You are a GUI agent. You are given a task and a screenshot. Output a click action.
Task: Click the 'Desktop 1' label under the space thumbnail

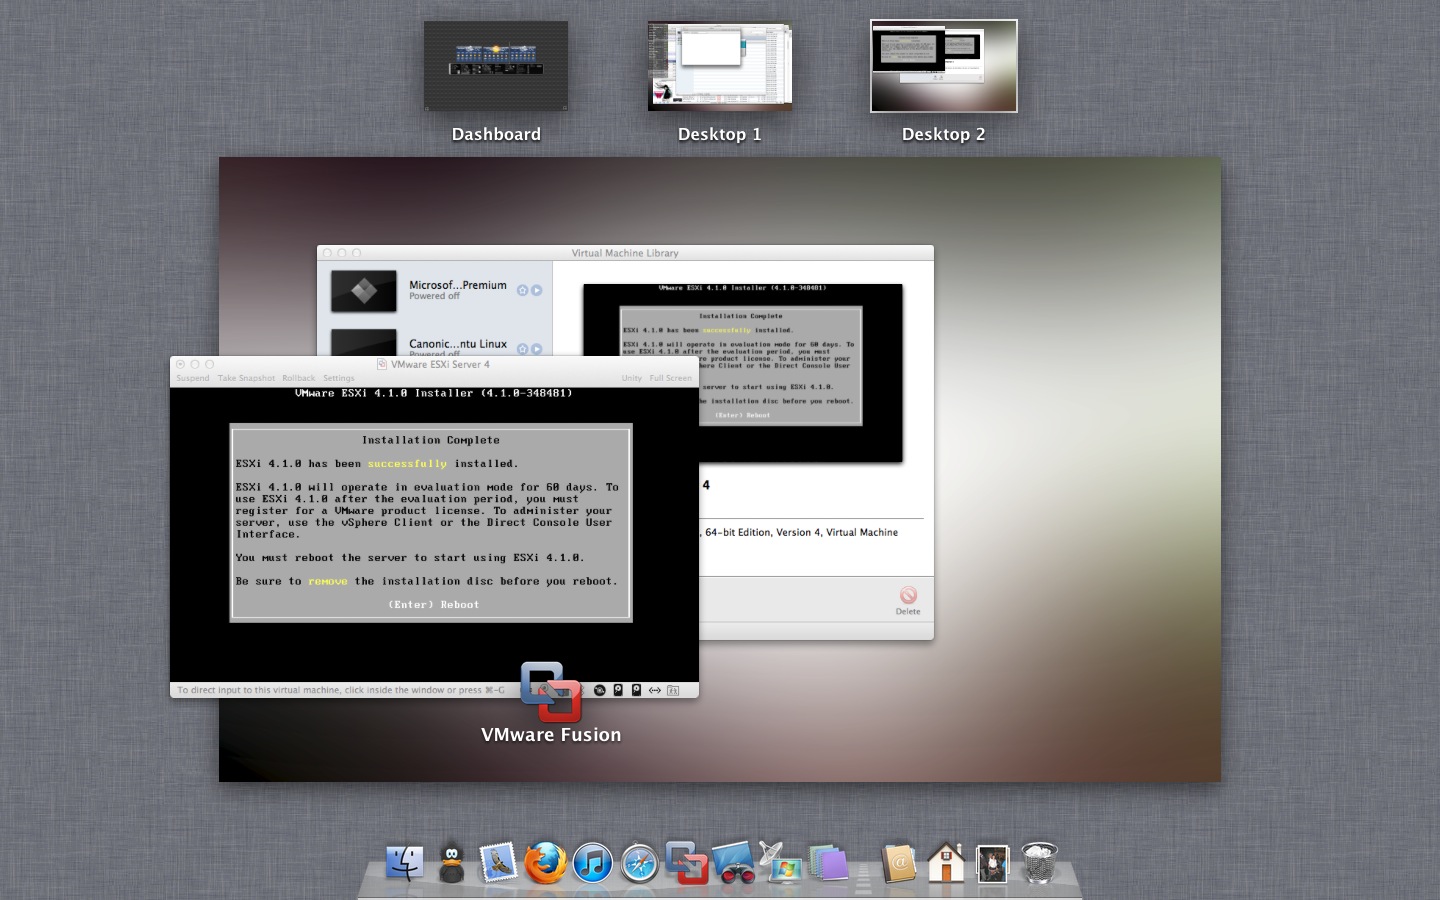[720, 134]
